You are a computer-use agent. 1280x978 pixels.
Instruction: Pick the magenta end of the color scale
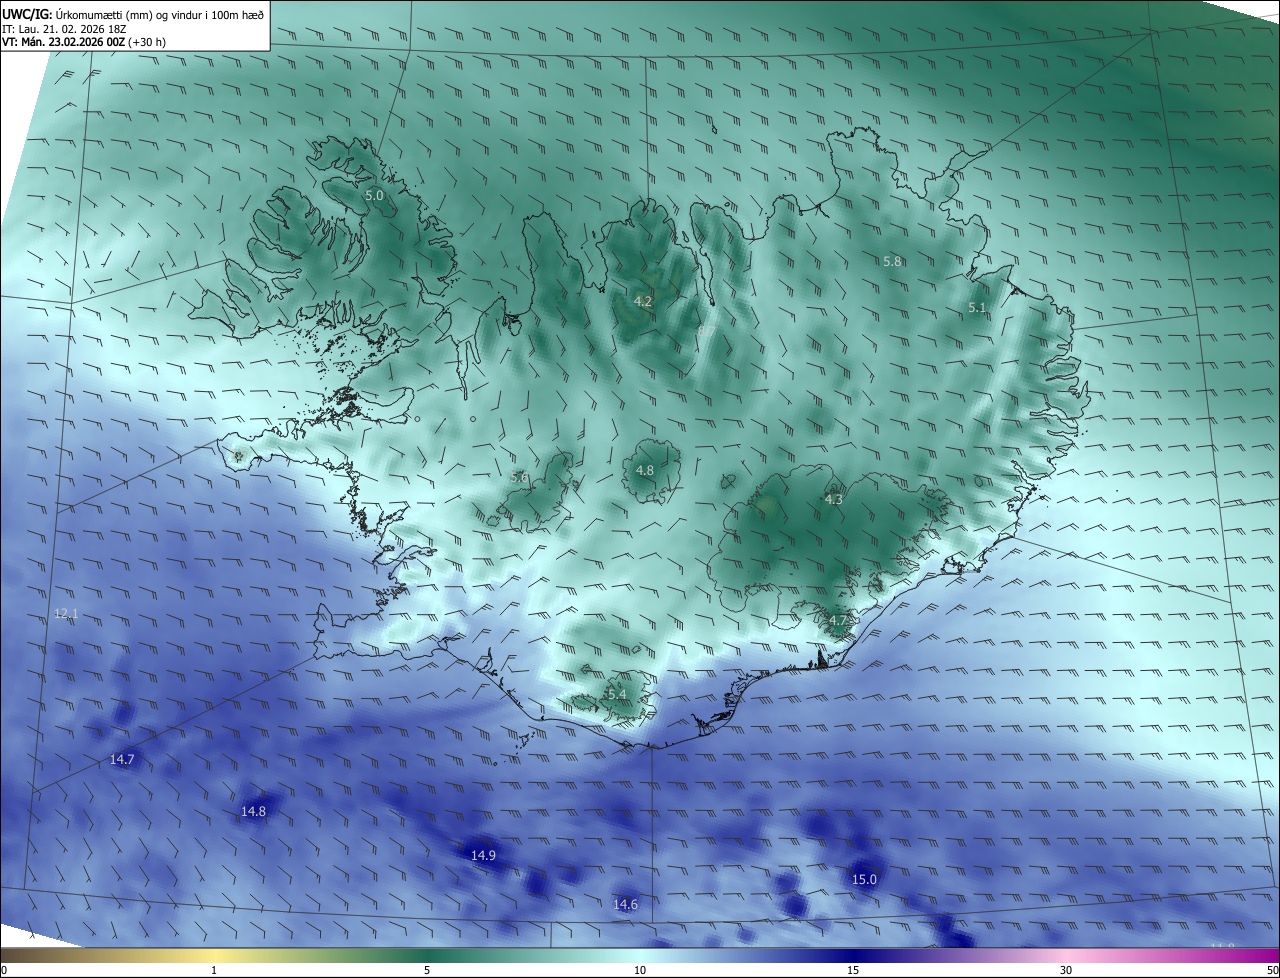click(x=1262, y=955)
